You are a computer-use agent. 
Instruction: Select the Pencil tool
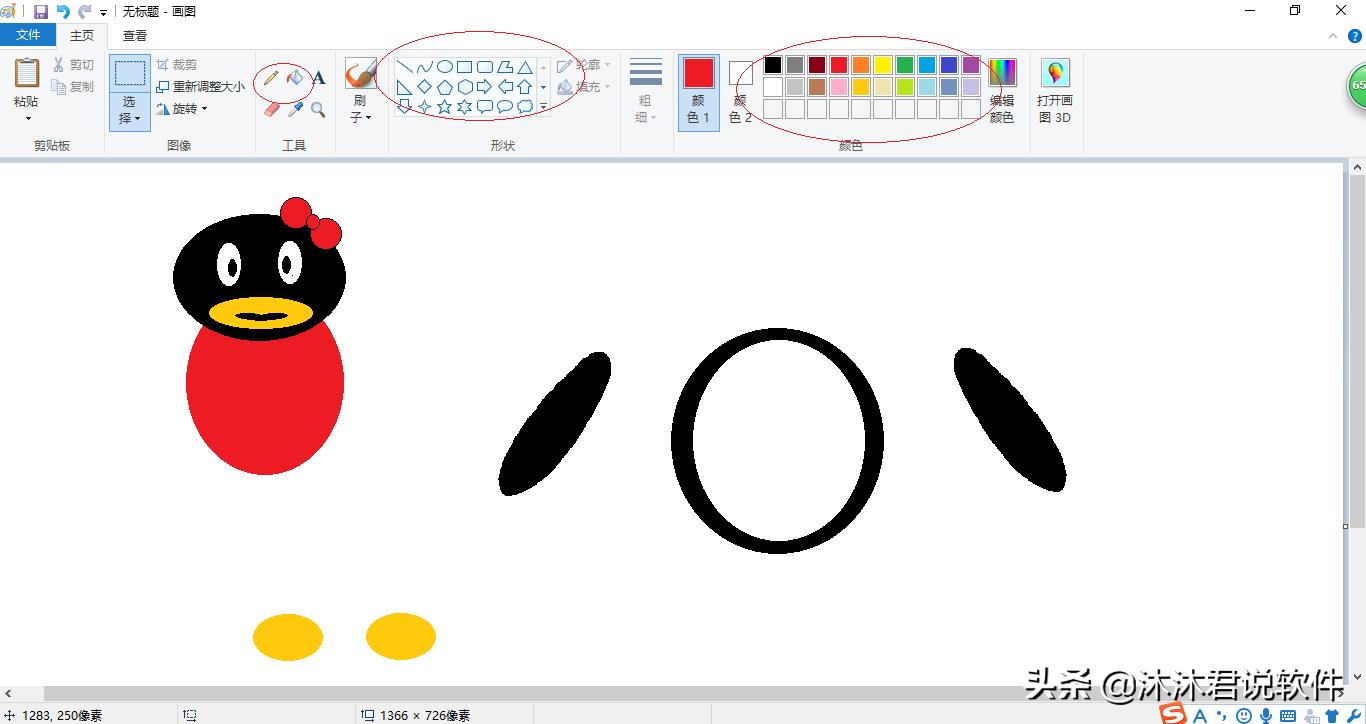point(271,78)
